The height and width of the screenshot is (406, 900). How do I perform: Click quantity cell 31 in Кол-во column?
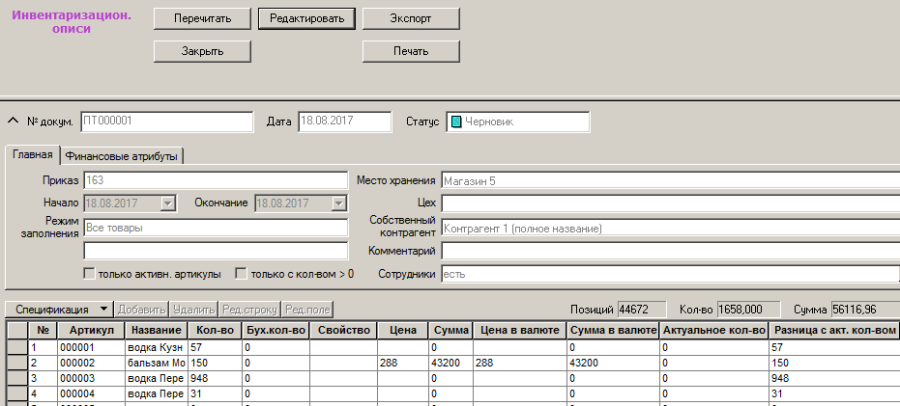click(x=215, y=394)
